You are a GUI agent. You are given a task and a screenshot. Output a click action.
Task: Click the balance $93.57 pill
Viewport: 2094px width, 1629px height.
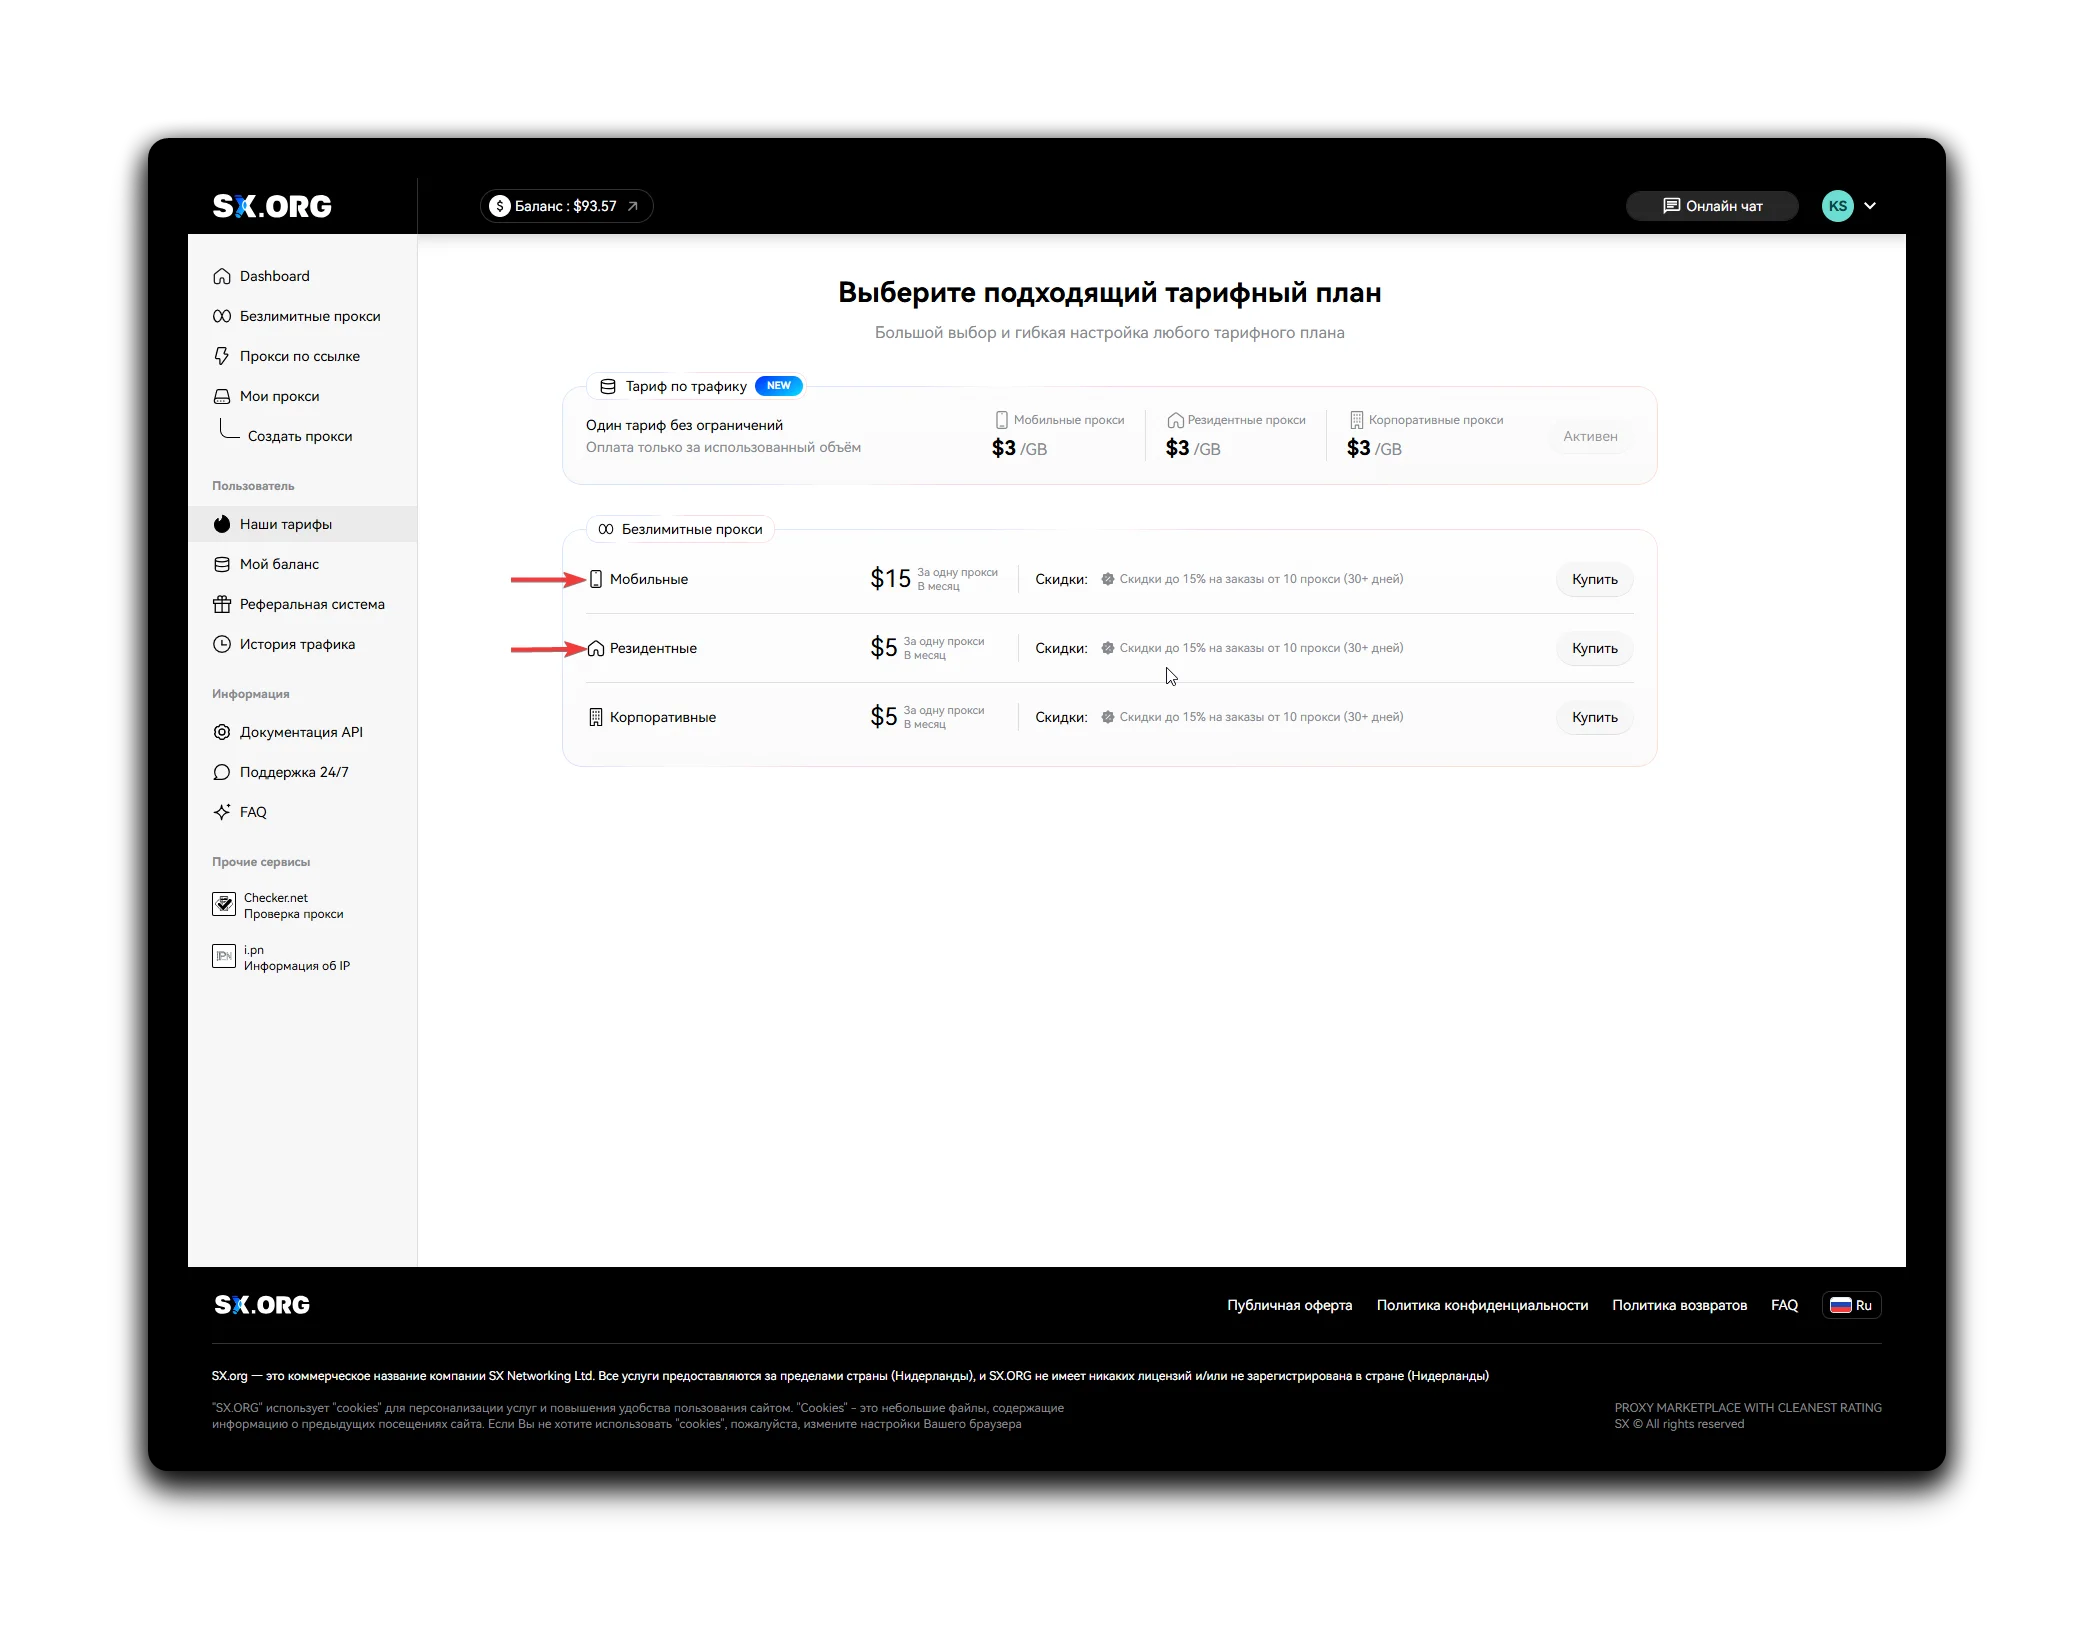[566, 206]
